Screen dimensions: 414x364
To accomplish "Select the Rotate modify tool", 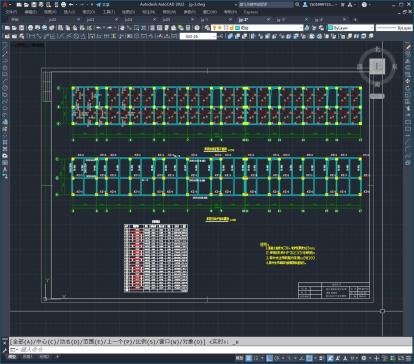I will [x=408, y=88].
